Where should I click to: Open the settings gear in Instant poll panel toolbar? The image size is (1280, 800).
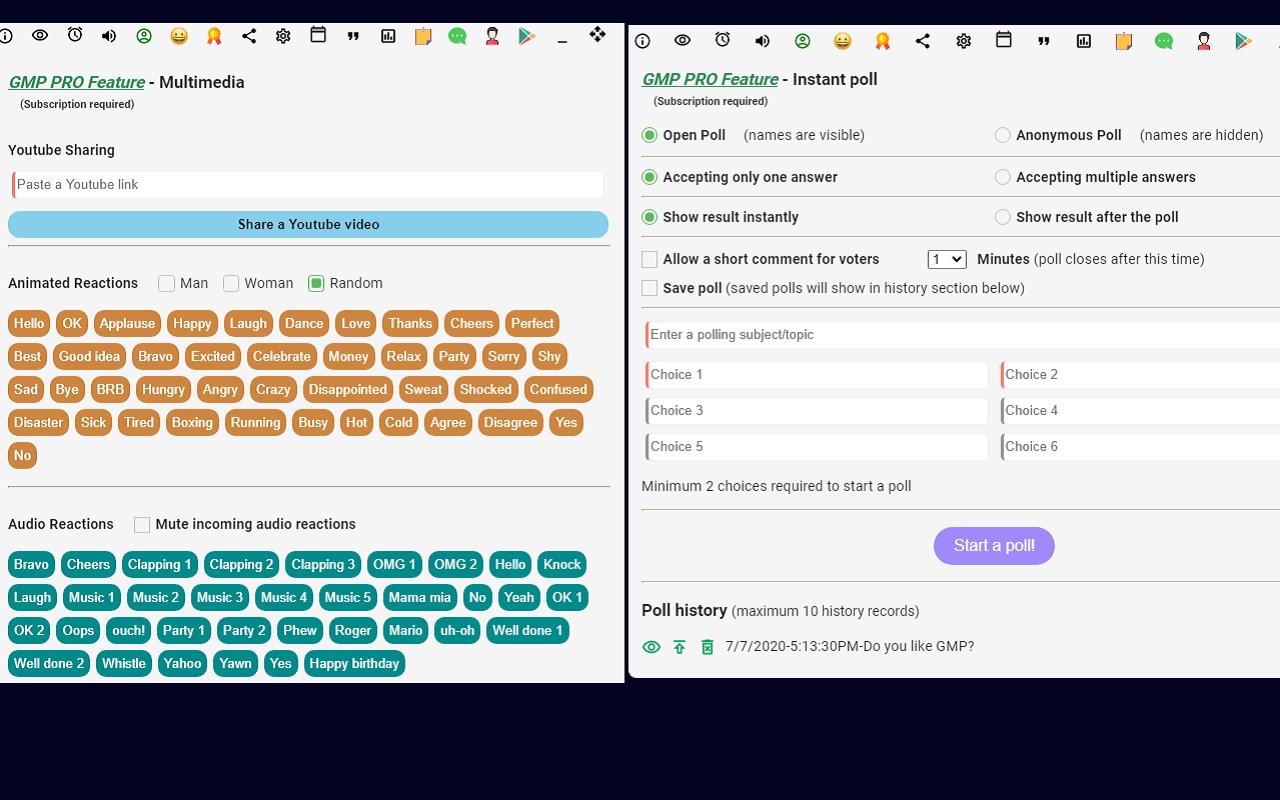coord(963,41)
